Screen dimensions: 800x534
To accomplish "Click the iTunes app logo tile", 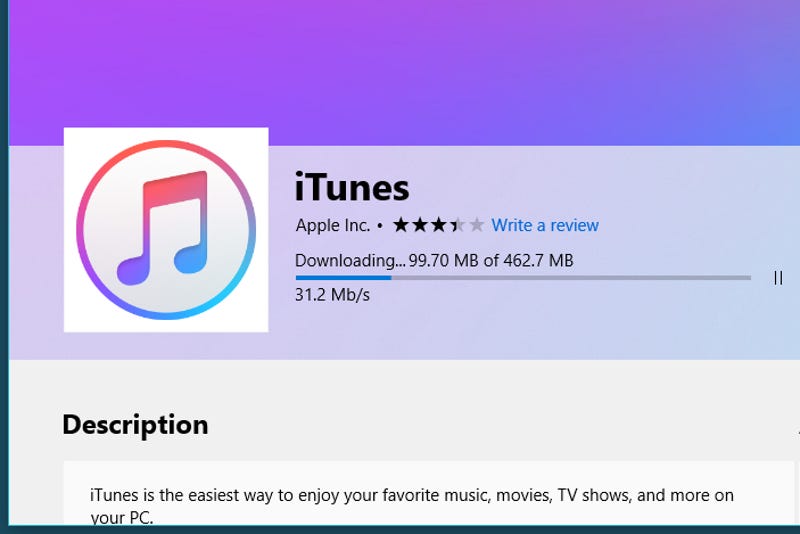I will click(x=166, y=230).
